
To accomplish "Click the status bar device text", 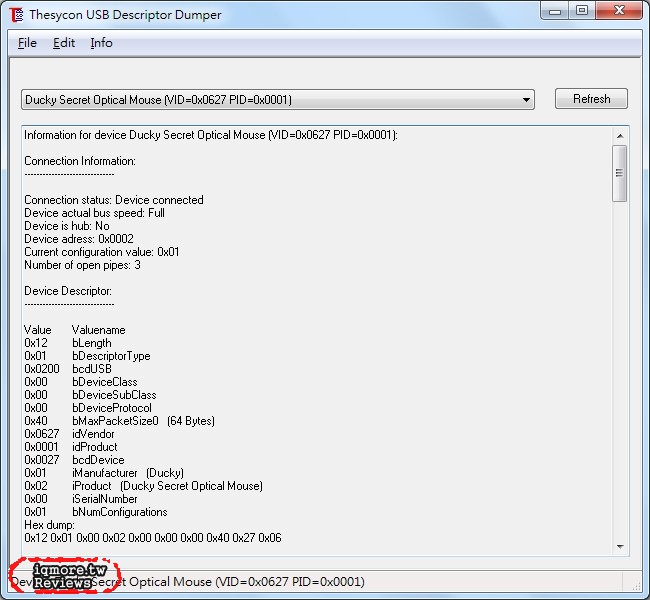I will pos(187,582).
